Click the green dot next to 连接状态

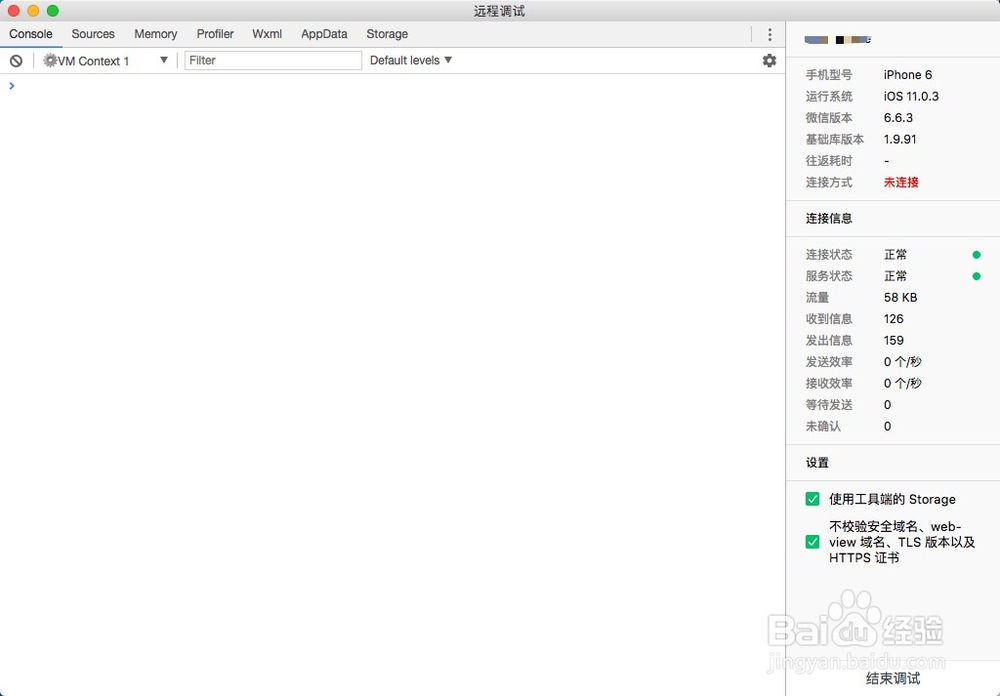tap(976, 255)
